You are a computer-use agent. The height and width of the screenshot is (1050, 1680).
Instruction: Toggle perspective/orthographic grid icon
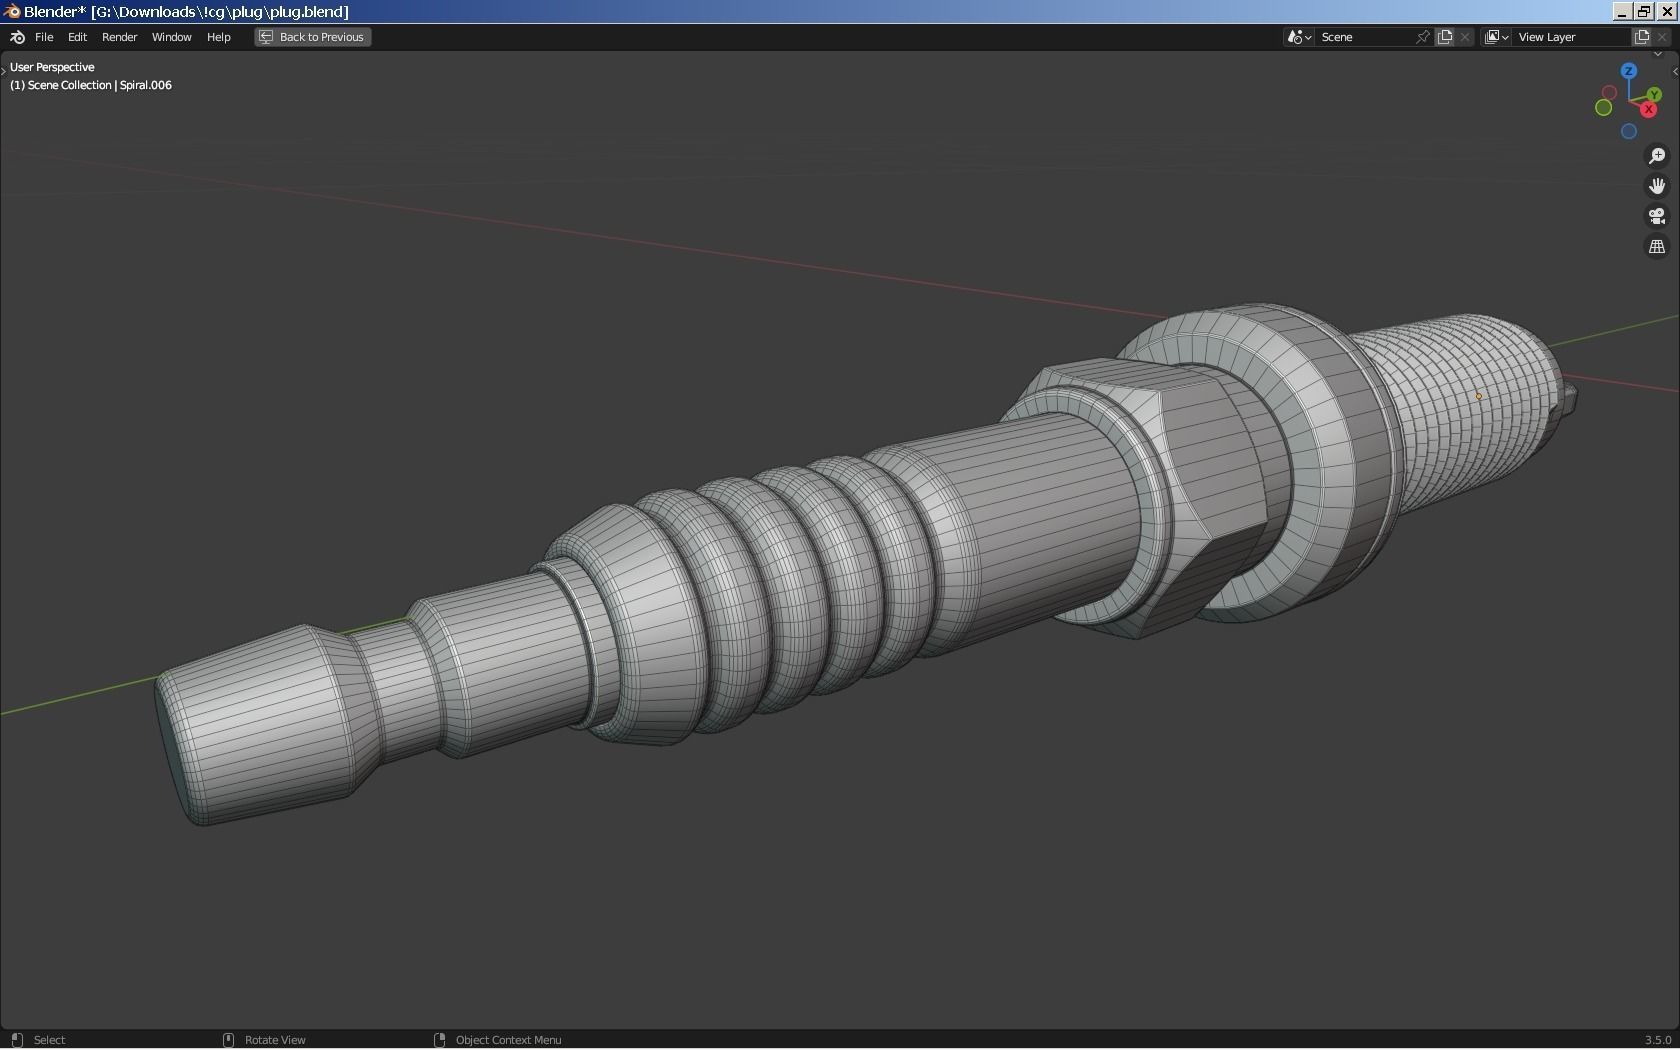click(x=1657, y=246)
